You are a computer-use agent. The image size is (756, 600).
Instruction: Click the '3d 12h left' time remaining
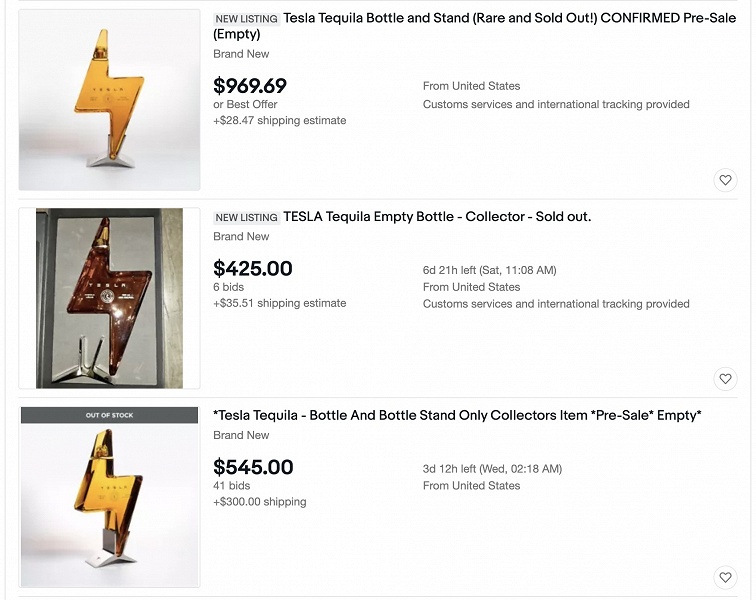tap(492, 469)
